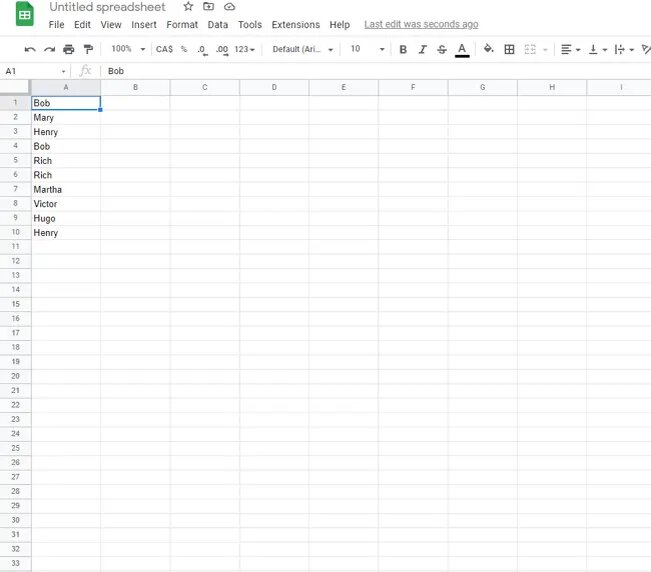
Task: Select column B header
Action: pos(135,87)
